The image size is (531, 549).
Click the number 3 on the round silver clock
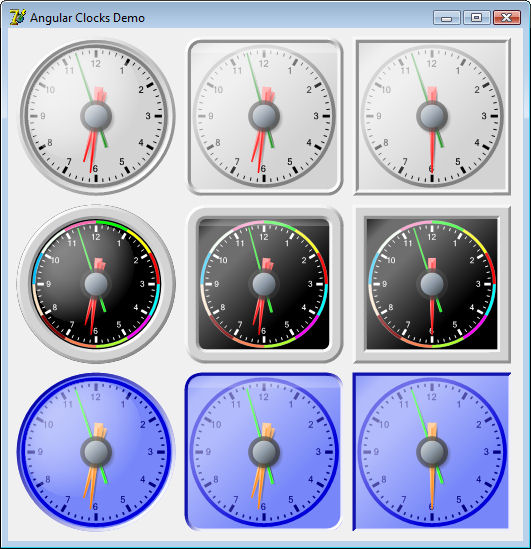click(148, 116)
